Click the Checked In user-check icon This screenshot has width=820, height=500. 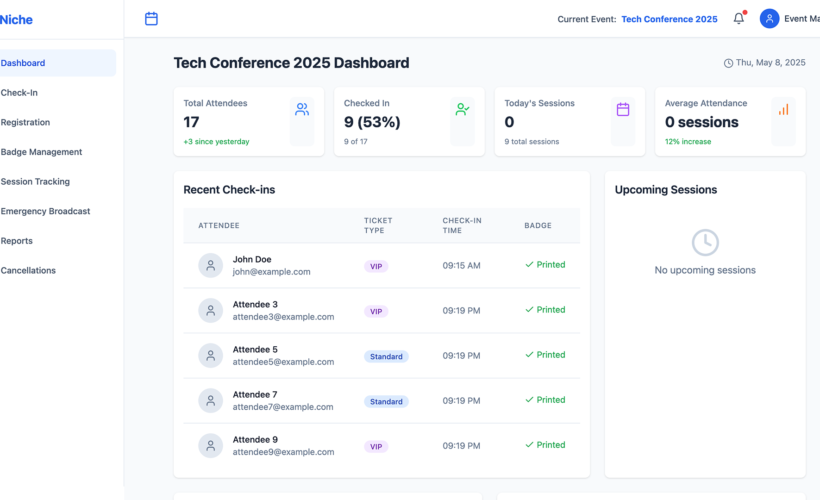tap(462, 110)
